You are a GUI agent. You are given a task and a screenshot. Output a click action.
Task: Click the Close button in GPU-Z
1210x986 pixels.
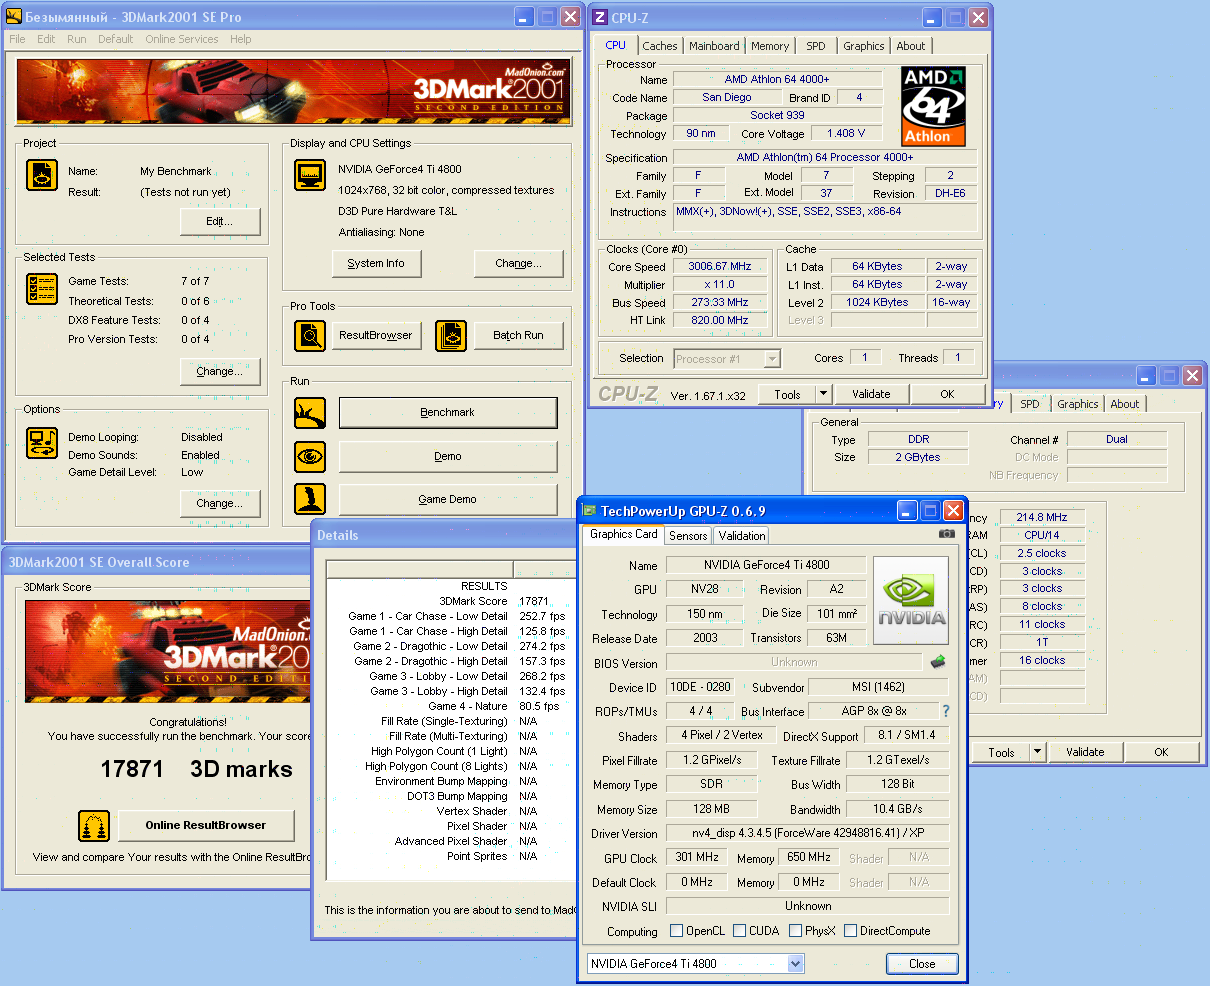922,964
